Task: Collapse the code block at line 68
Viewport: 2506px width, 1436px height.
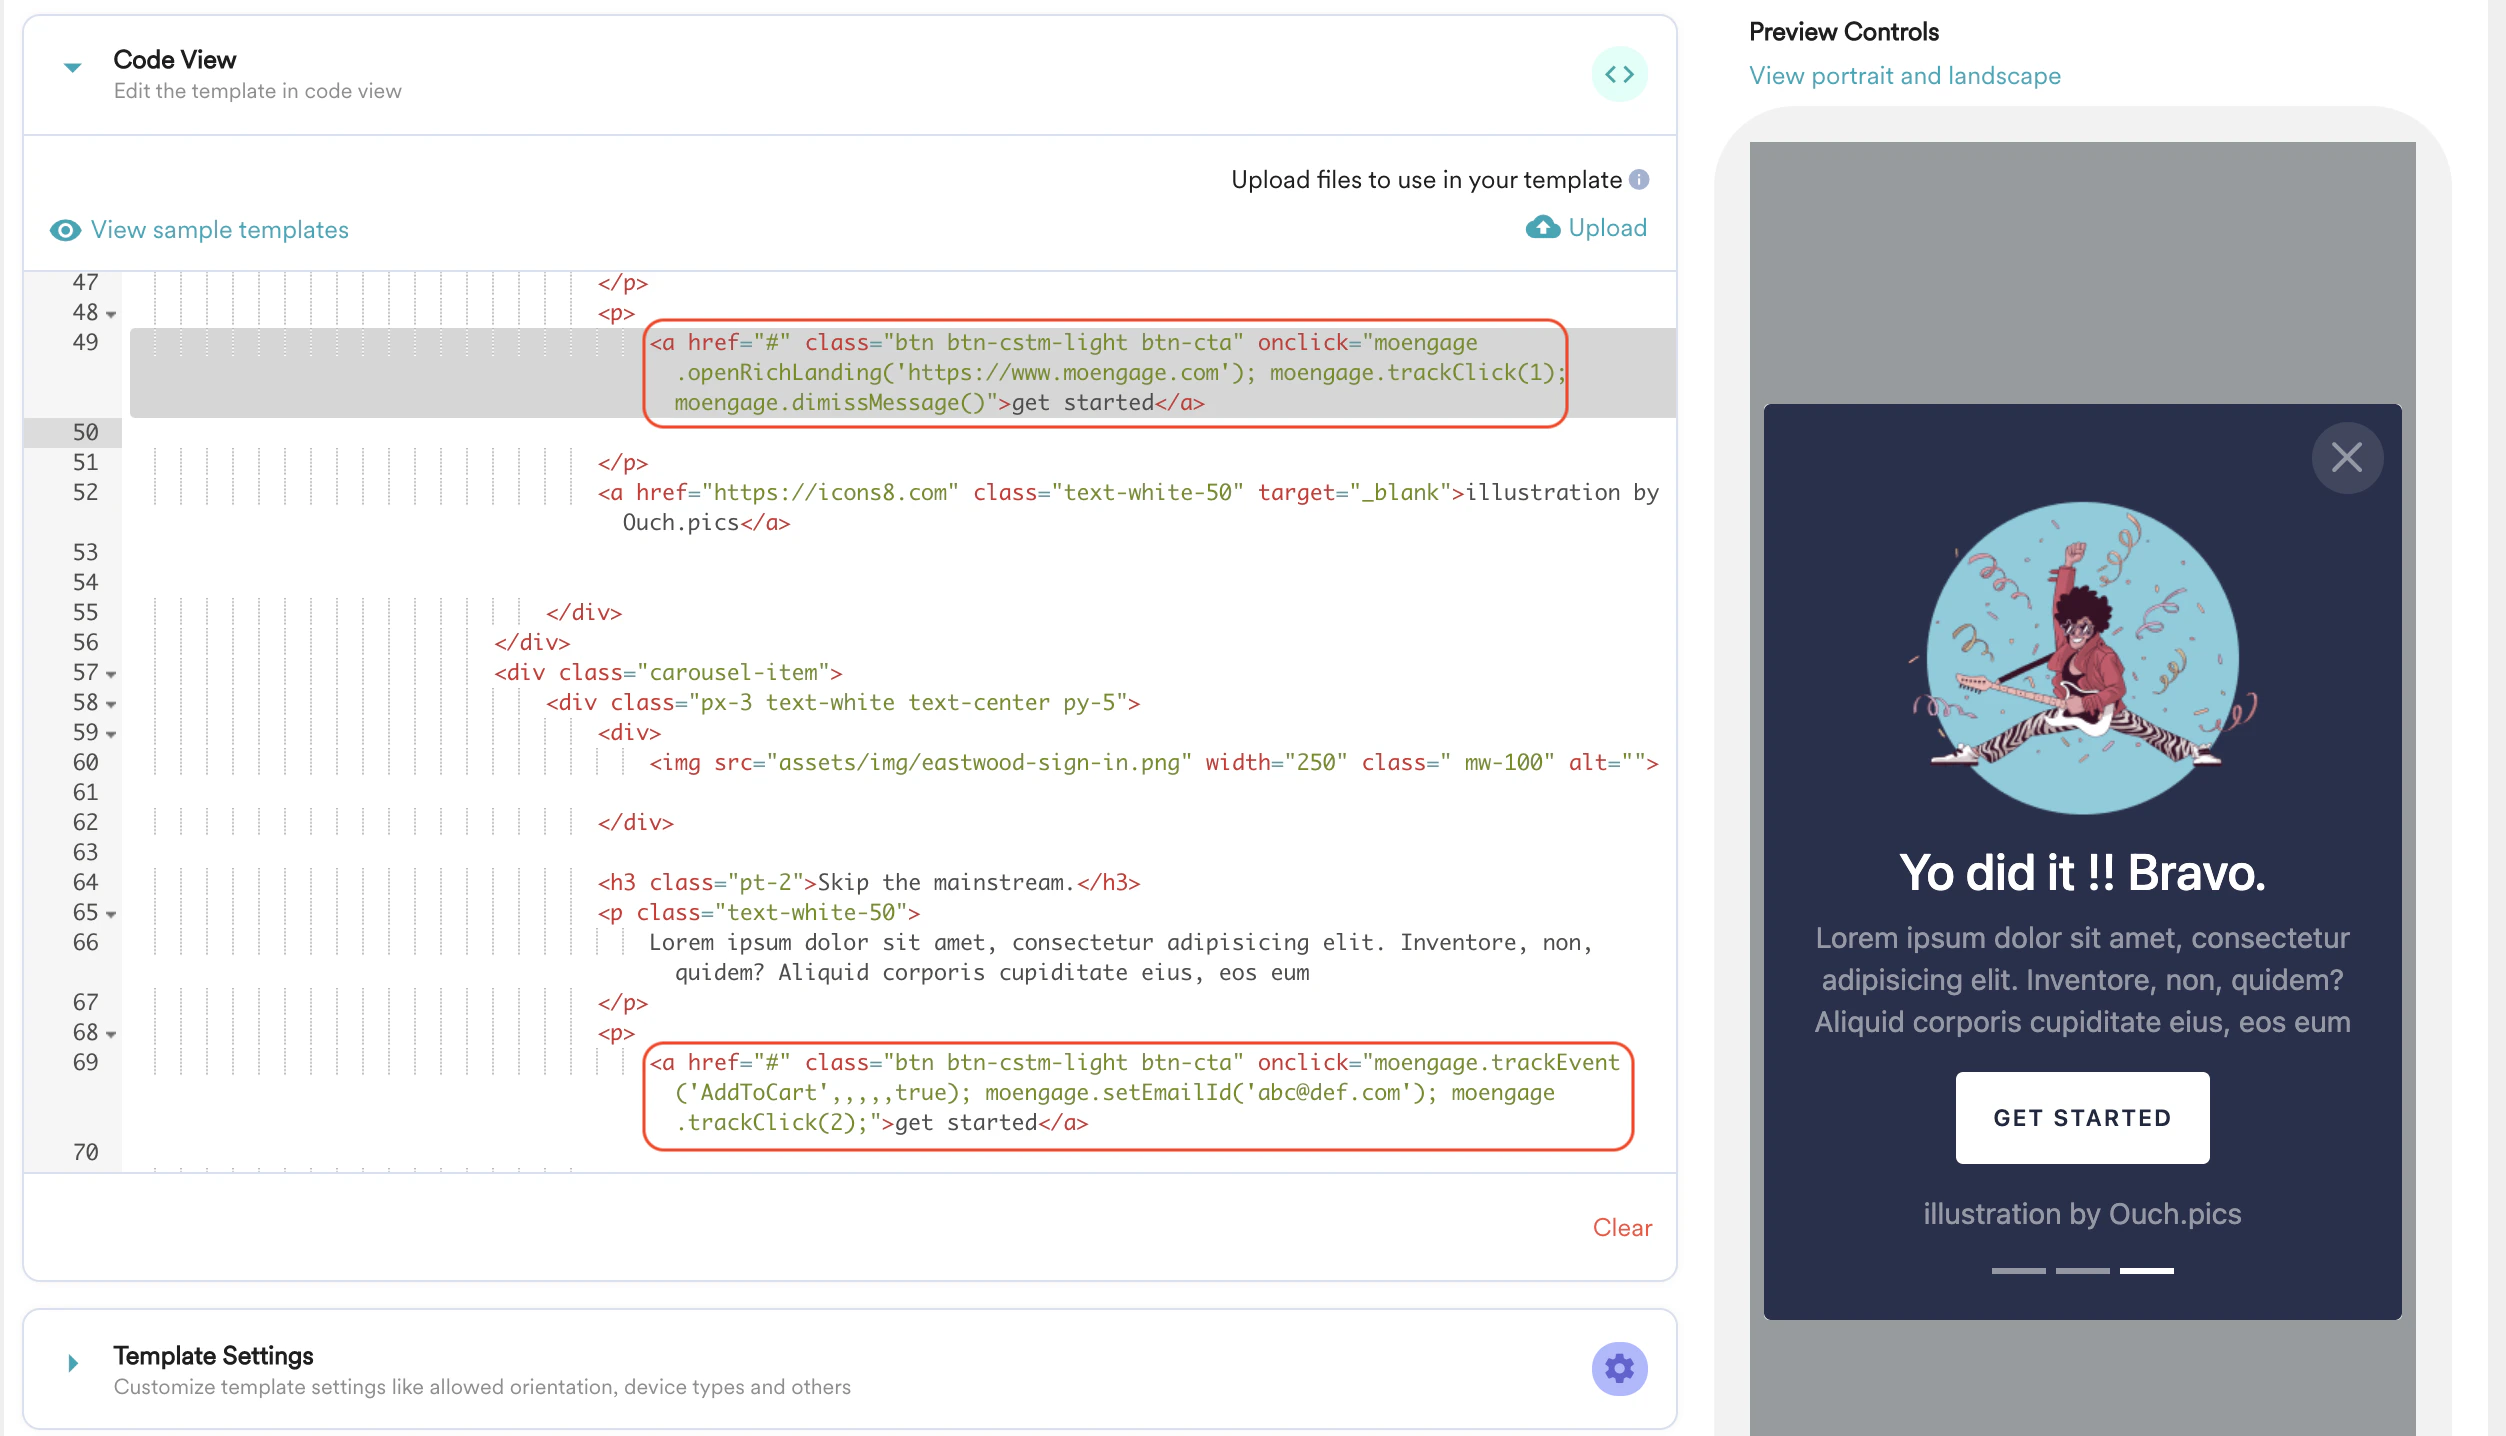Action: (x=110, y=1033)
